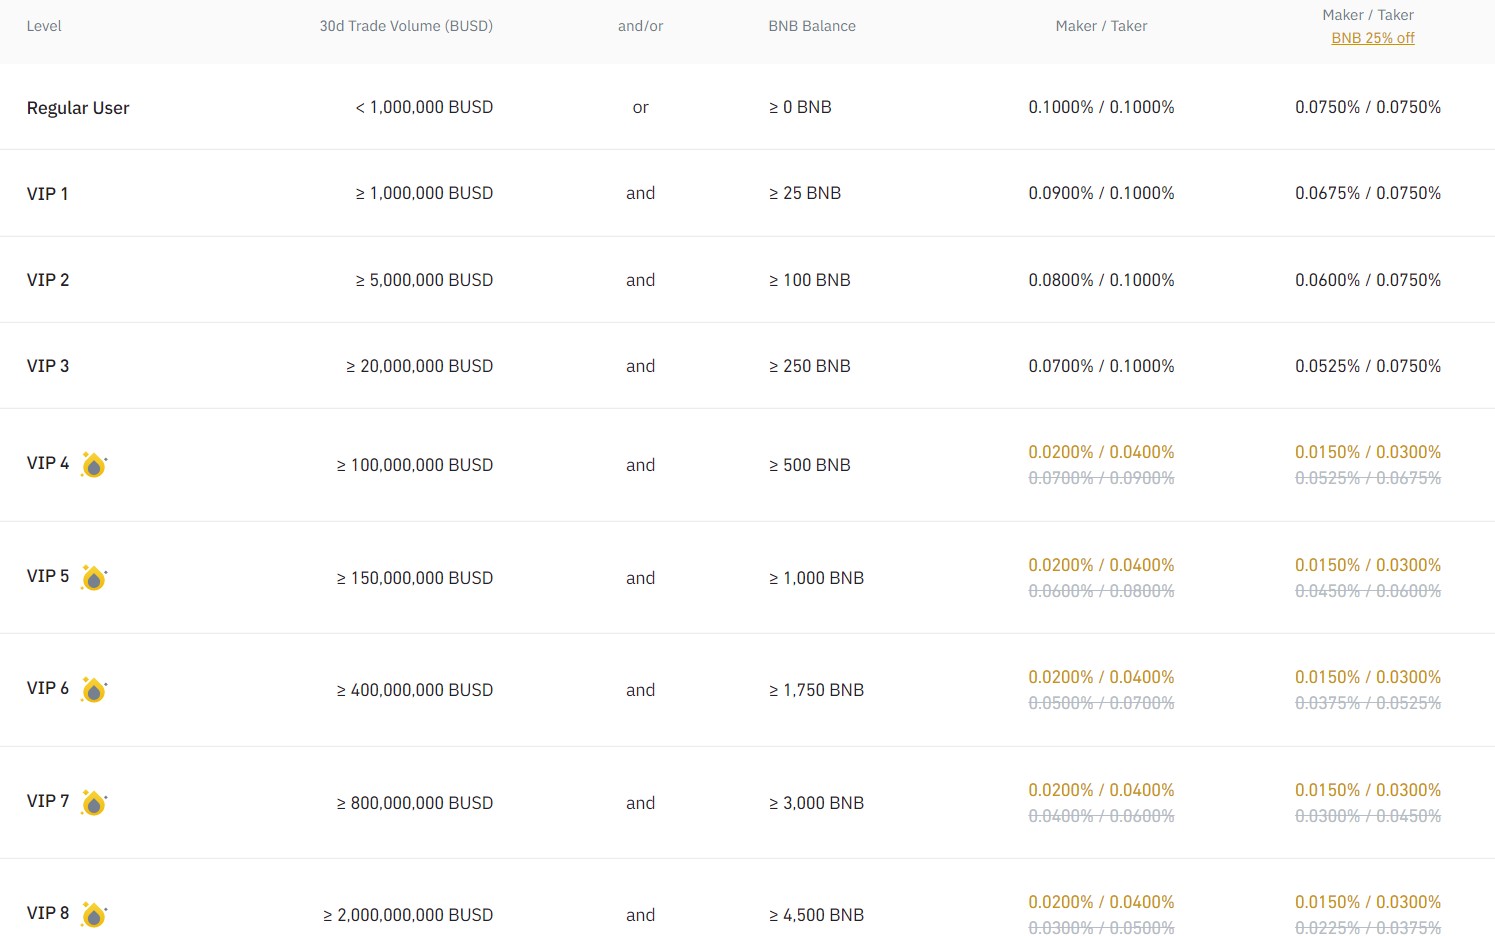Click VIP 4 discounted fee 0.0200% / 0.0400%
This screenshot has width=1495, height=936.
[1101, 452]
